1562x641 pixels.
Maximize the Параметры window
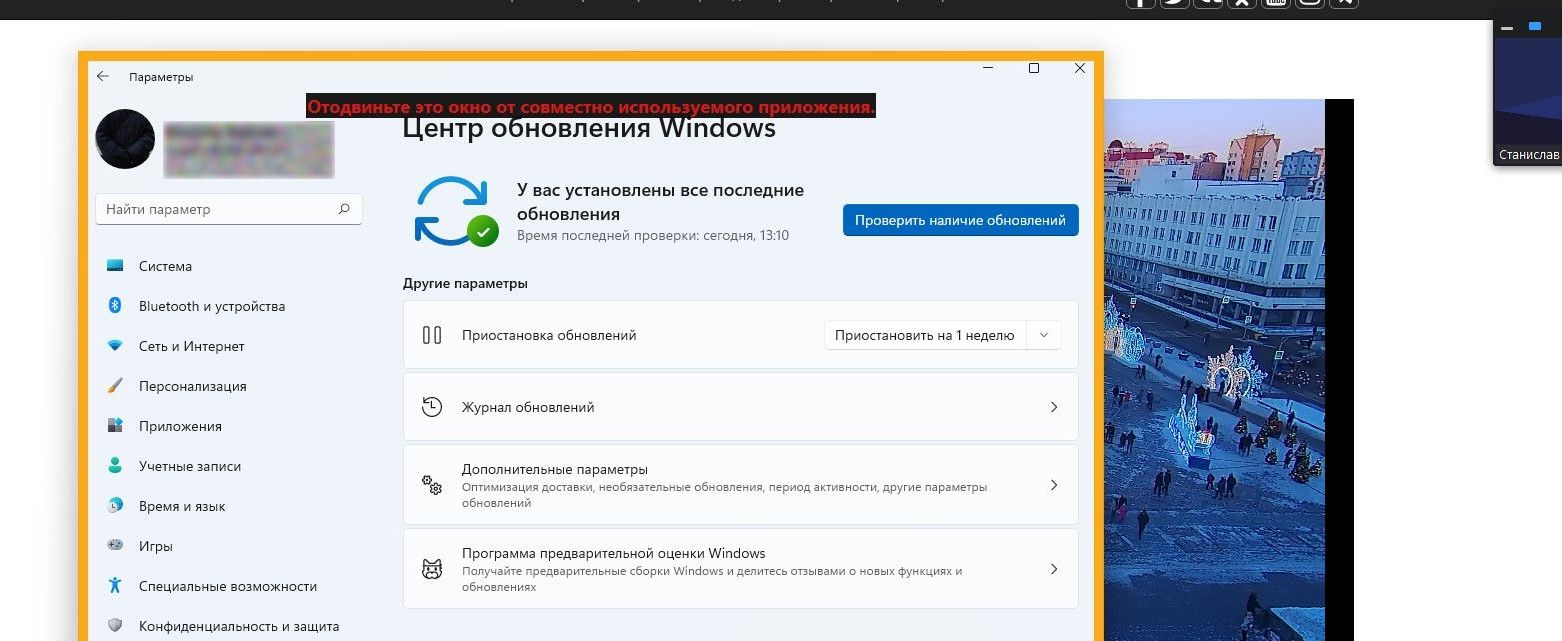pos(1034,68)
